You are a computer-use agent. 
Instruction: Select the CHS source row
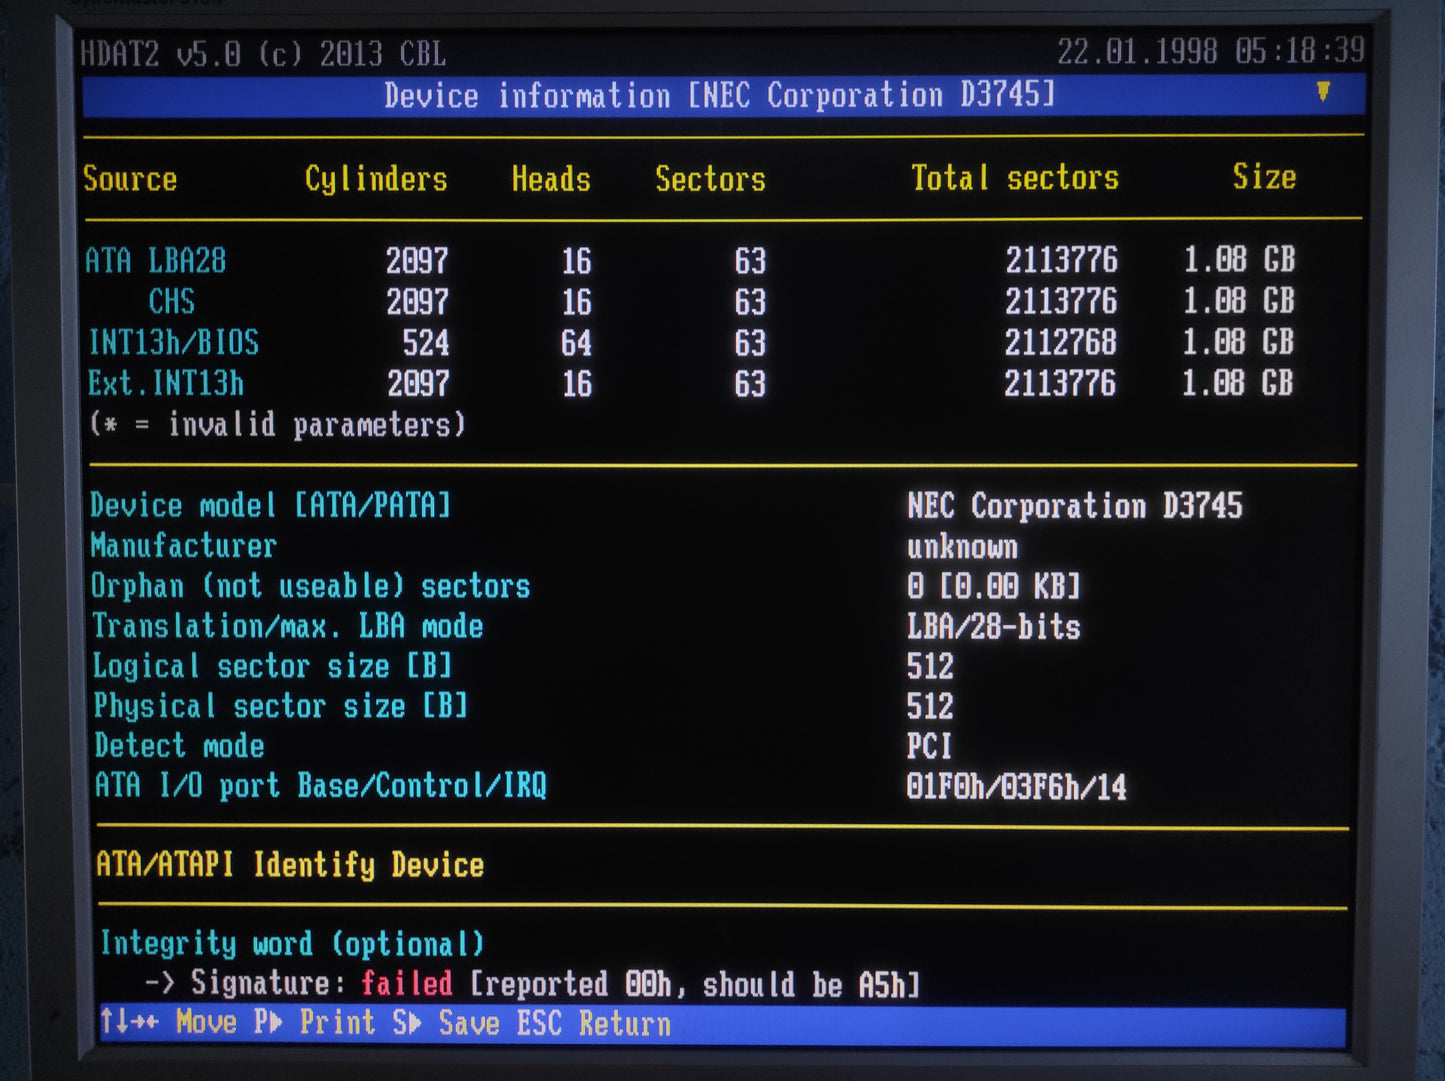pyautogui.click(x=171, y=301)
